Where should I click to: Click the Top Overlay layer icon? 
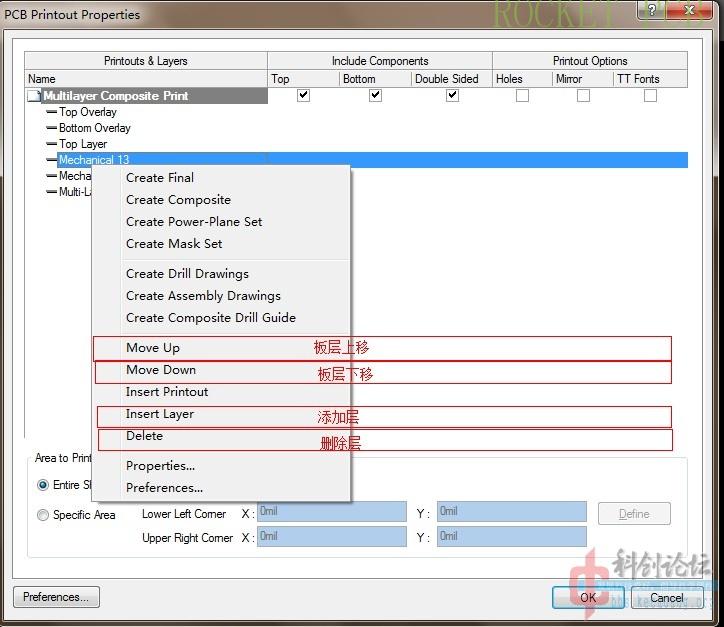coord(52,112)
